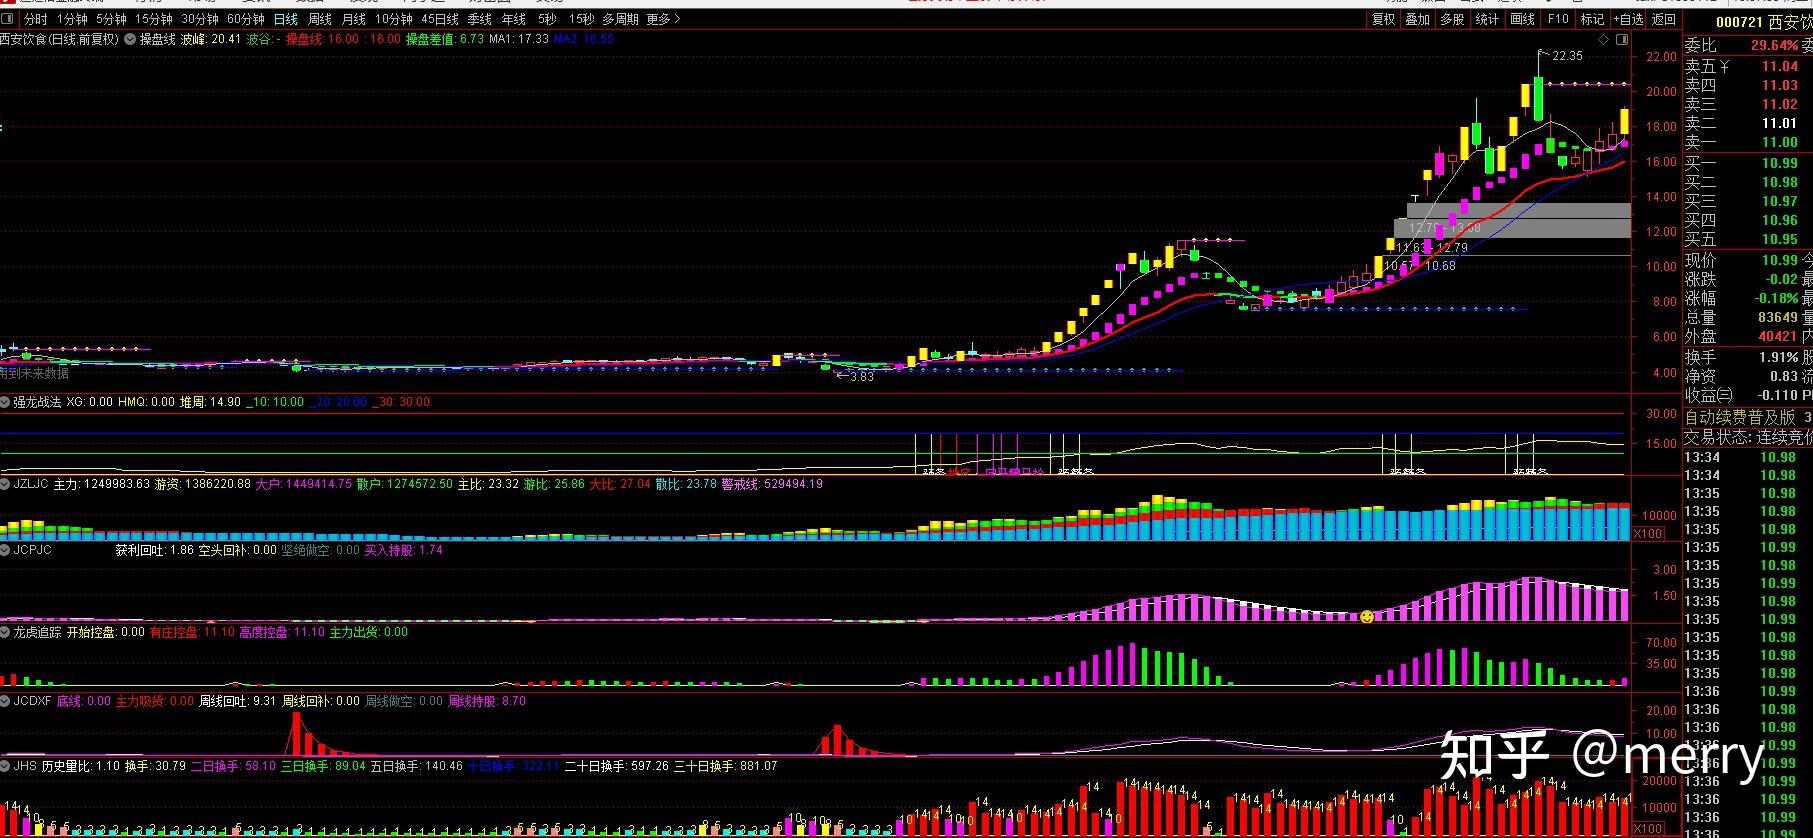Click the 复权 adjustment button
Screen dimensions: 1813x838
(1383, 20)
